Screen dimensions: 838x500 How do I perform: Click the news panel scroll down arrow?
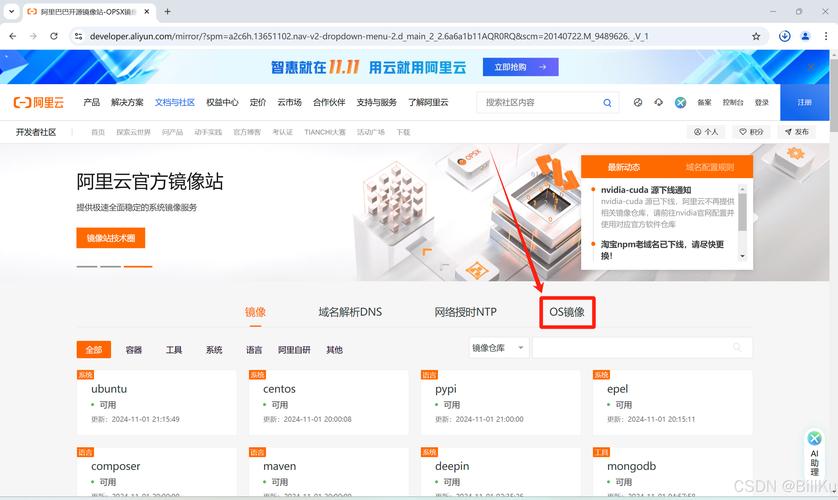742,256
